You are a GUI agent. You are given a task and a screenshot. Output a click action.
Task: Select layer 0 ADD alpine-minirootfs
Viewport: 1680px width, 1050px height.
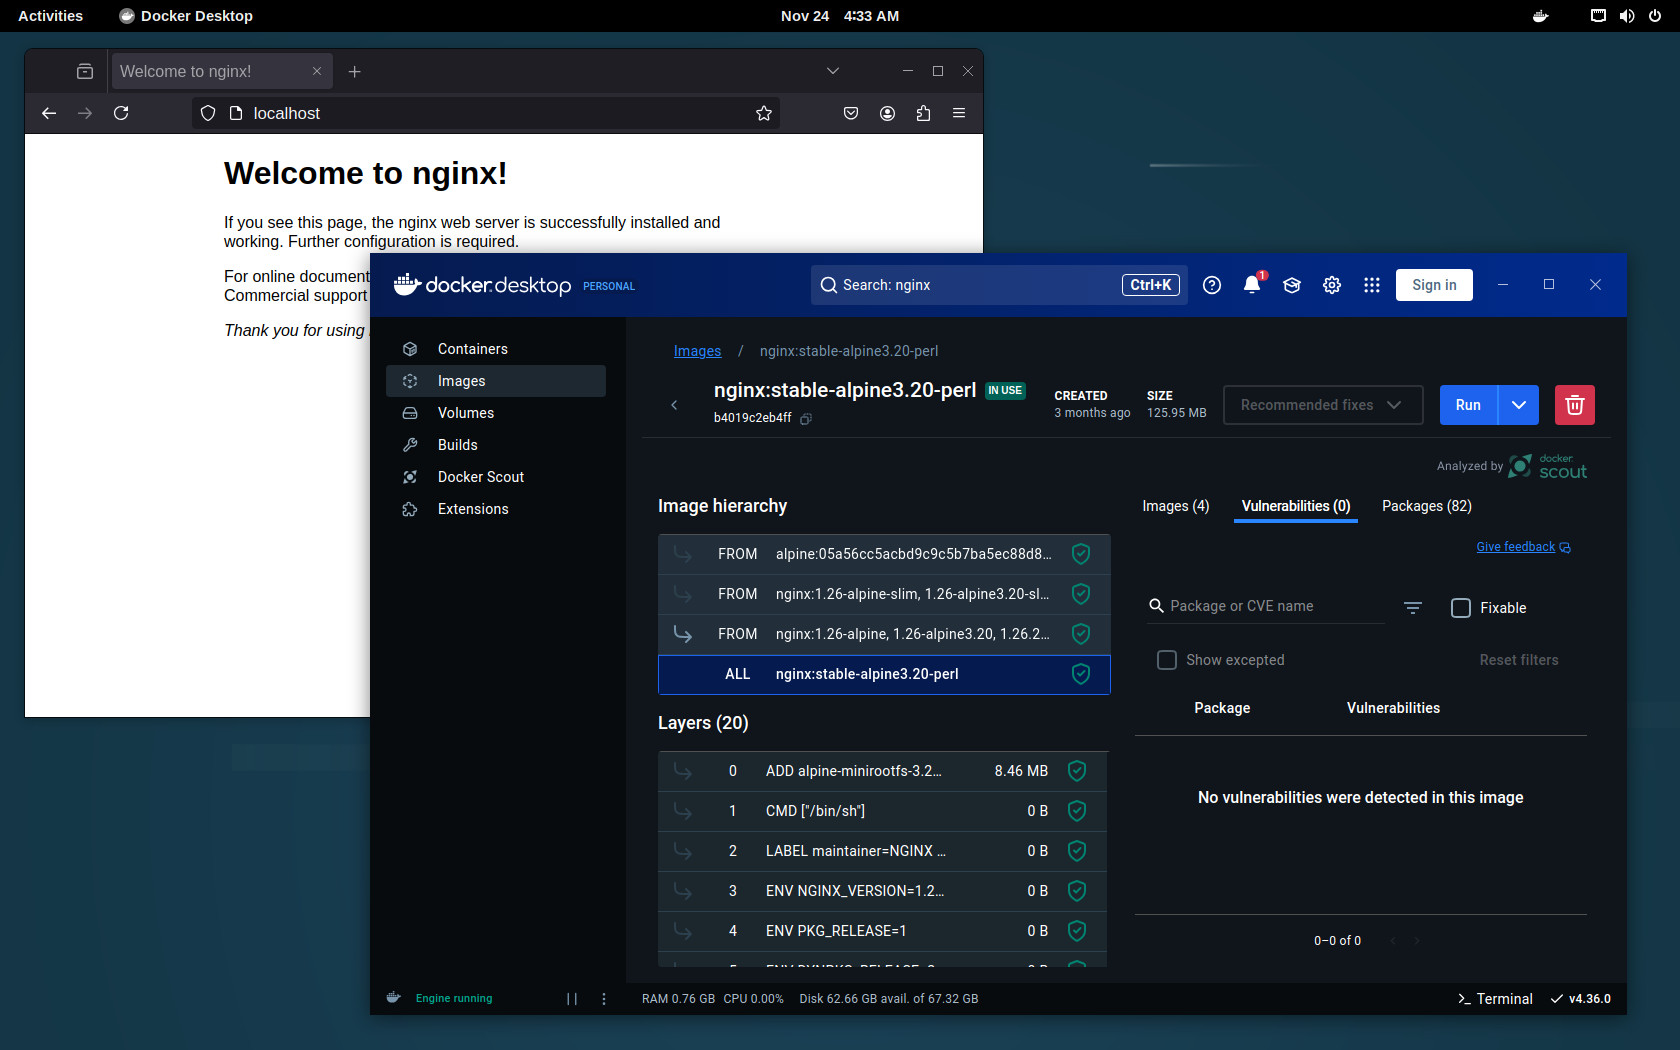tap(883, 771)
